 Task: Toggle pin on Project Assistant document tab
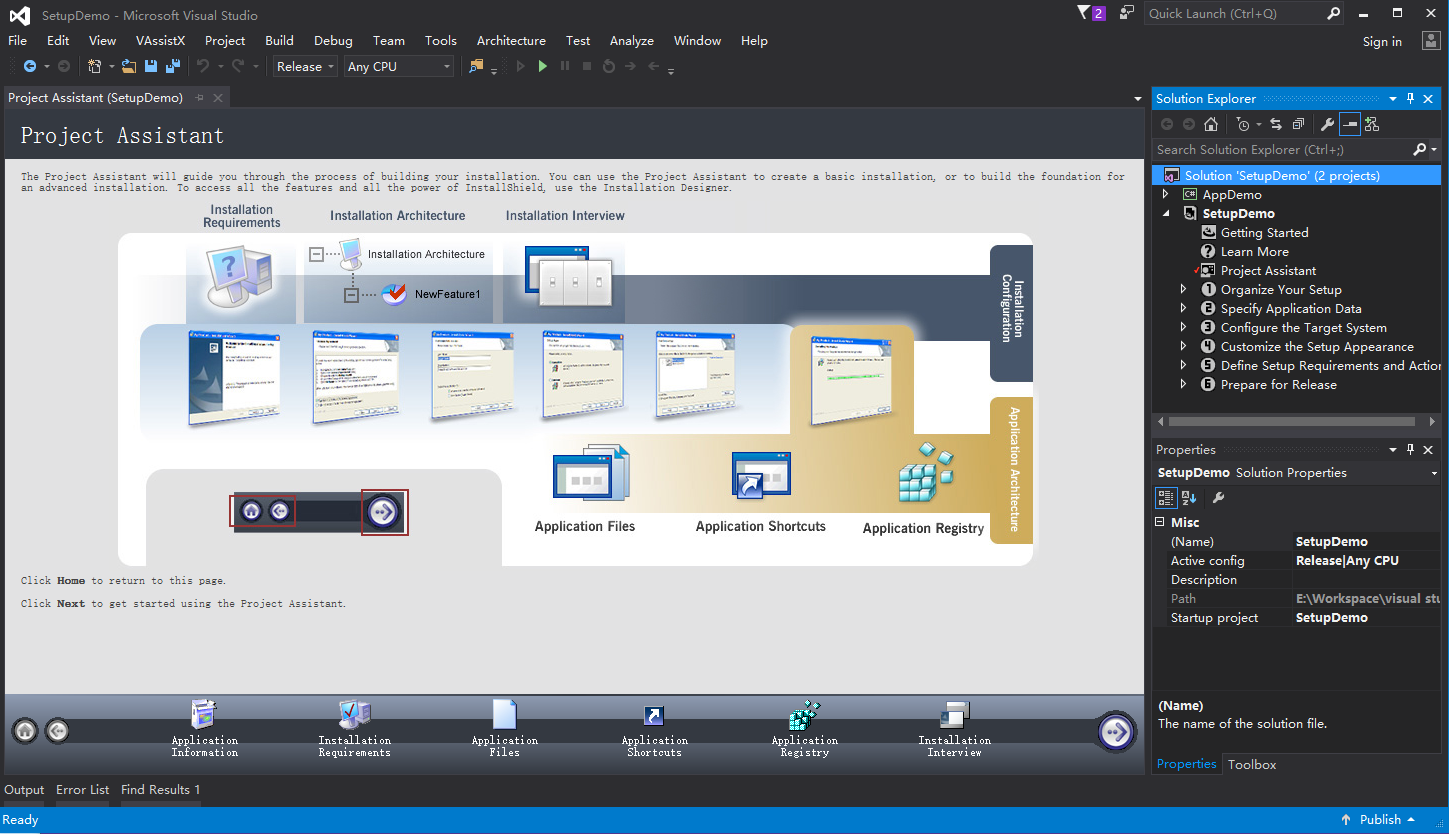click(x=199, y=97)
